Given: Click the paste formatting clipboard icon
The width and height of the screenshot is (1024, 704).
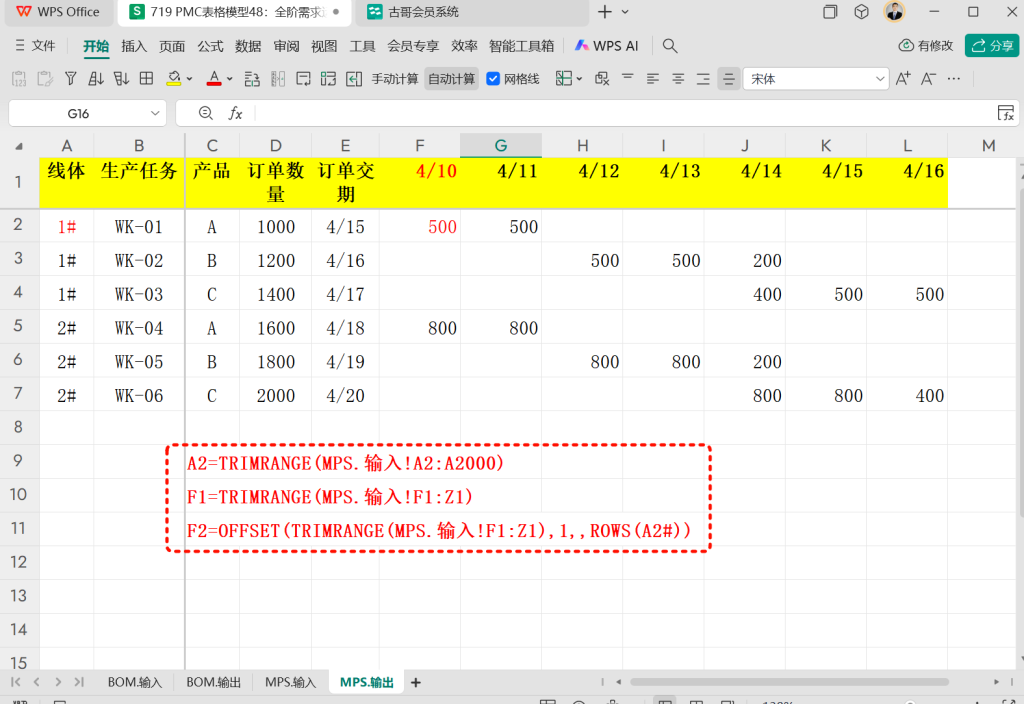Looking at the screenshot, I should pyautogui.click(x=45, y=79).
